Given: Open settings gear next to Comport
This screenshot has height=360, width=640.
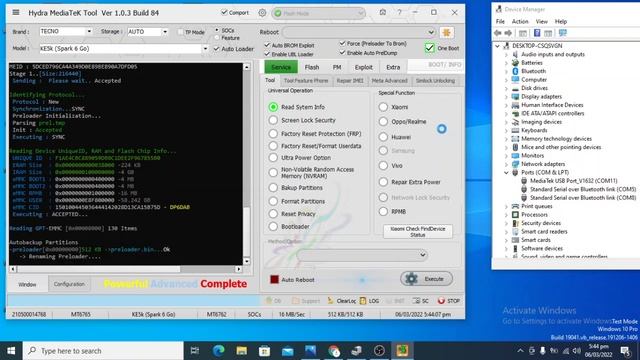Looking at the screenshot, I should point(262,13).
